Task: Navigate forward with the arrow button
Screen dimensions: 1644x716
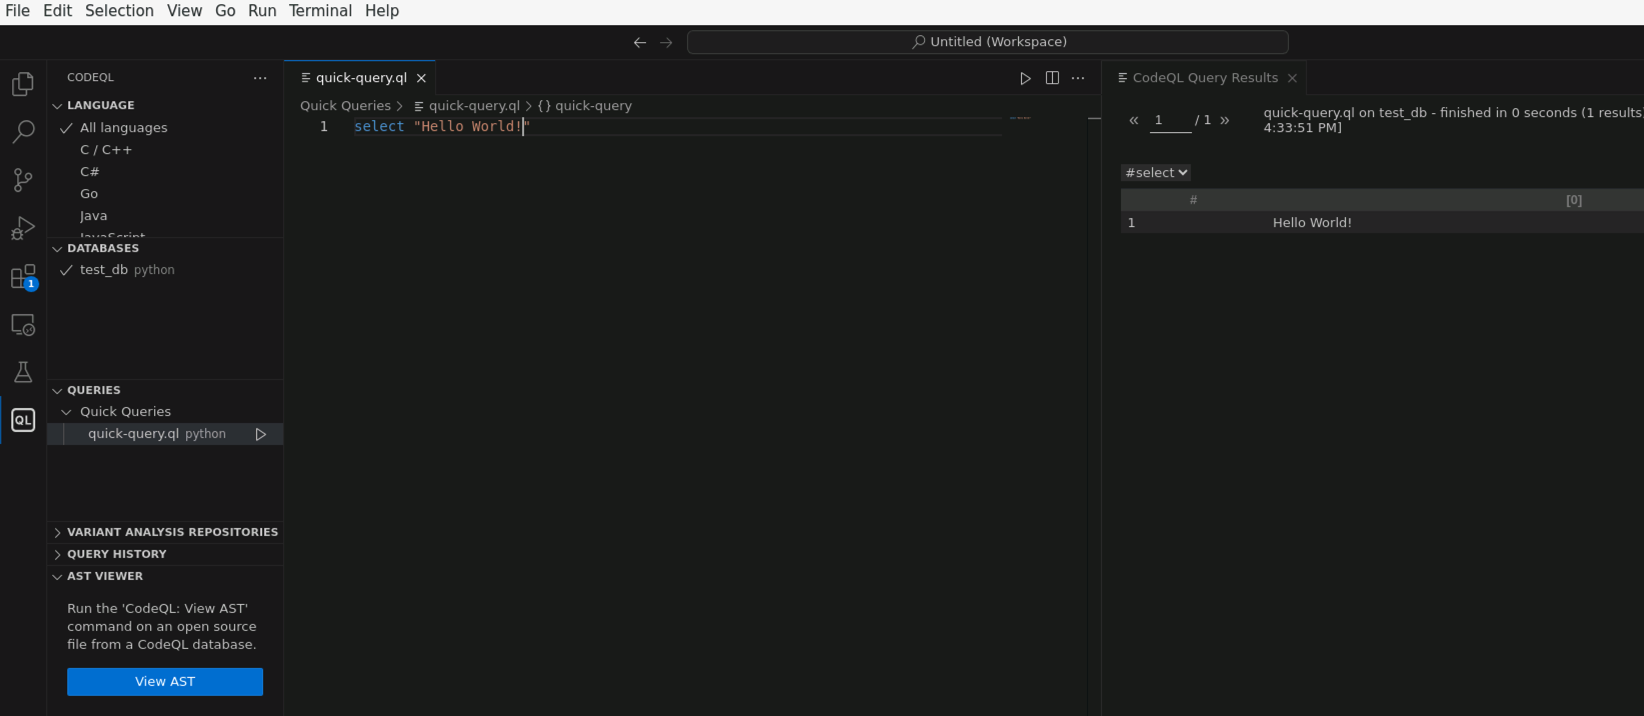Action: pos(666,42)
